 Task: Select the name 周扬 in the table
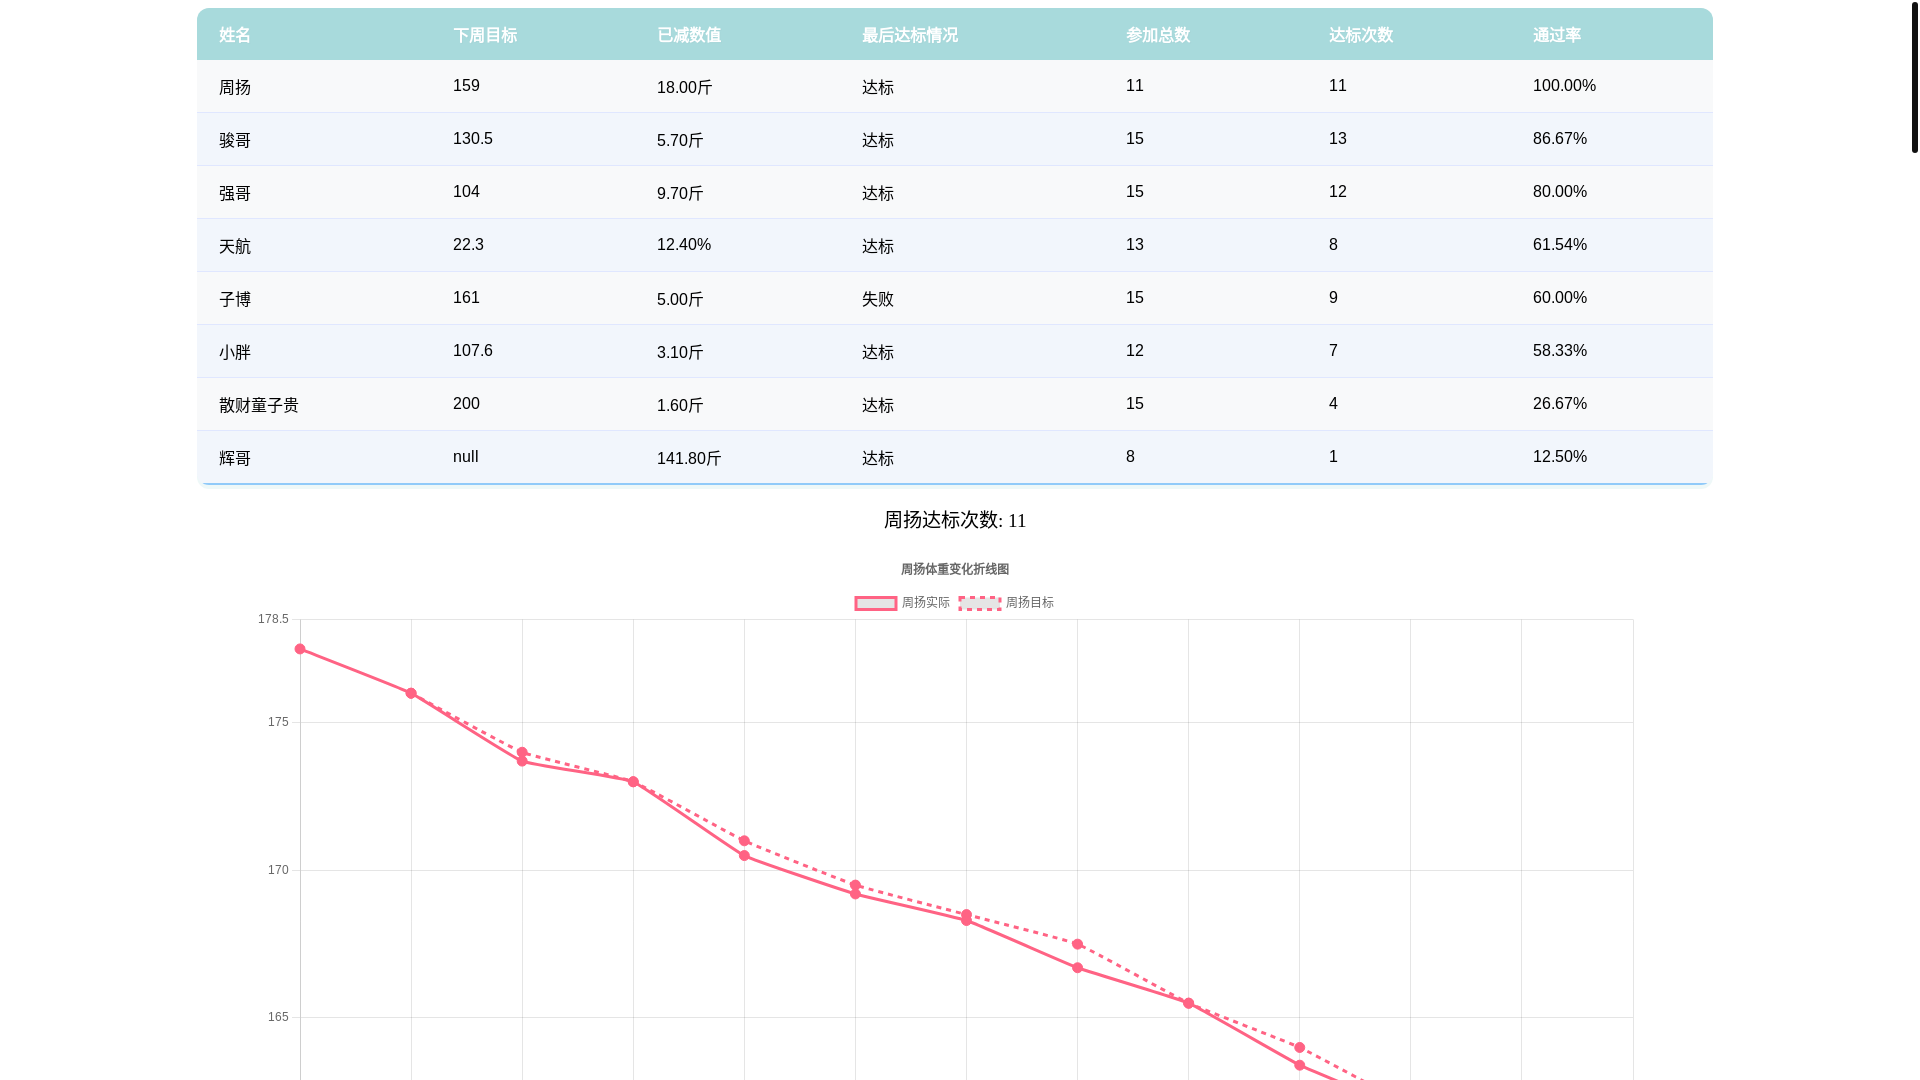[x=235, y=88]
